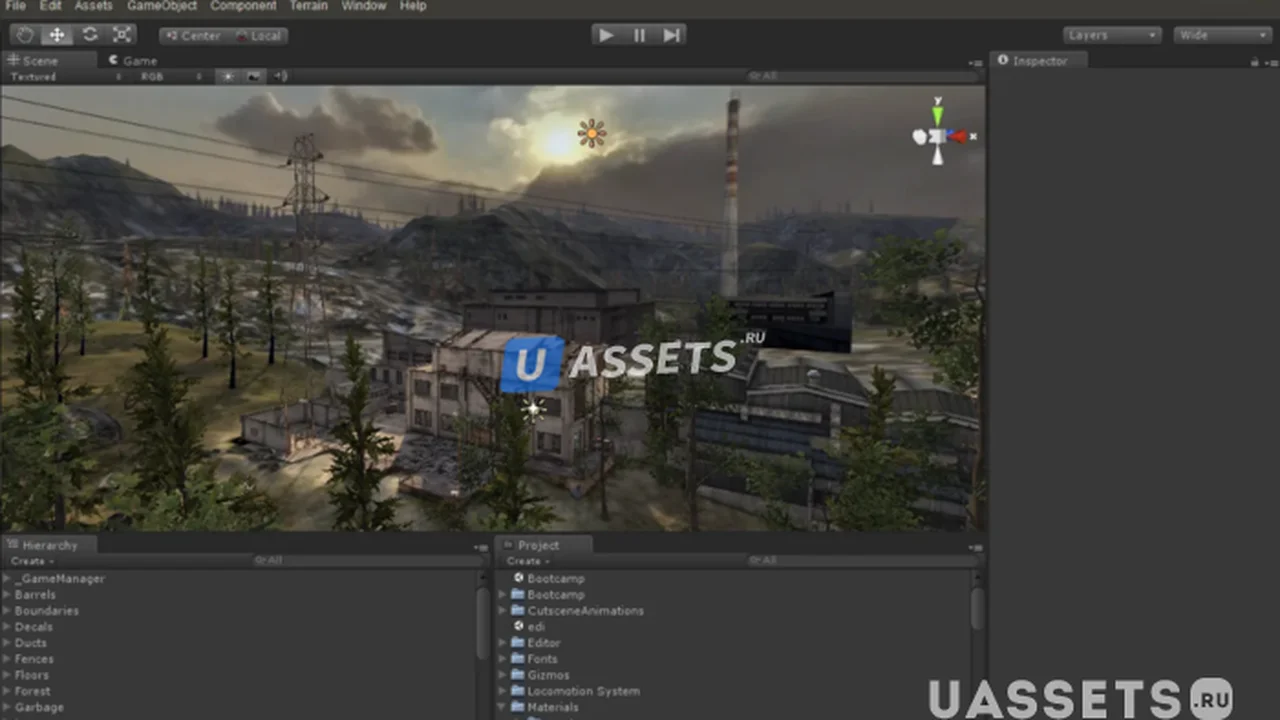Lock the Inspector with the padlock icon
The width and height of the screenshot is (1280, 720).
click(1255, 62)
